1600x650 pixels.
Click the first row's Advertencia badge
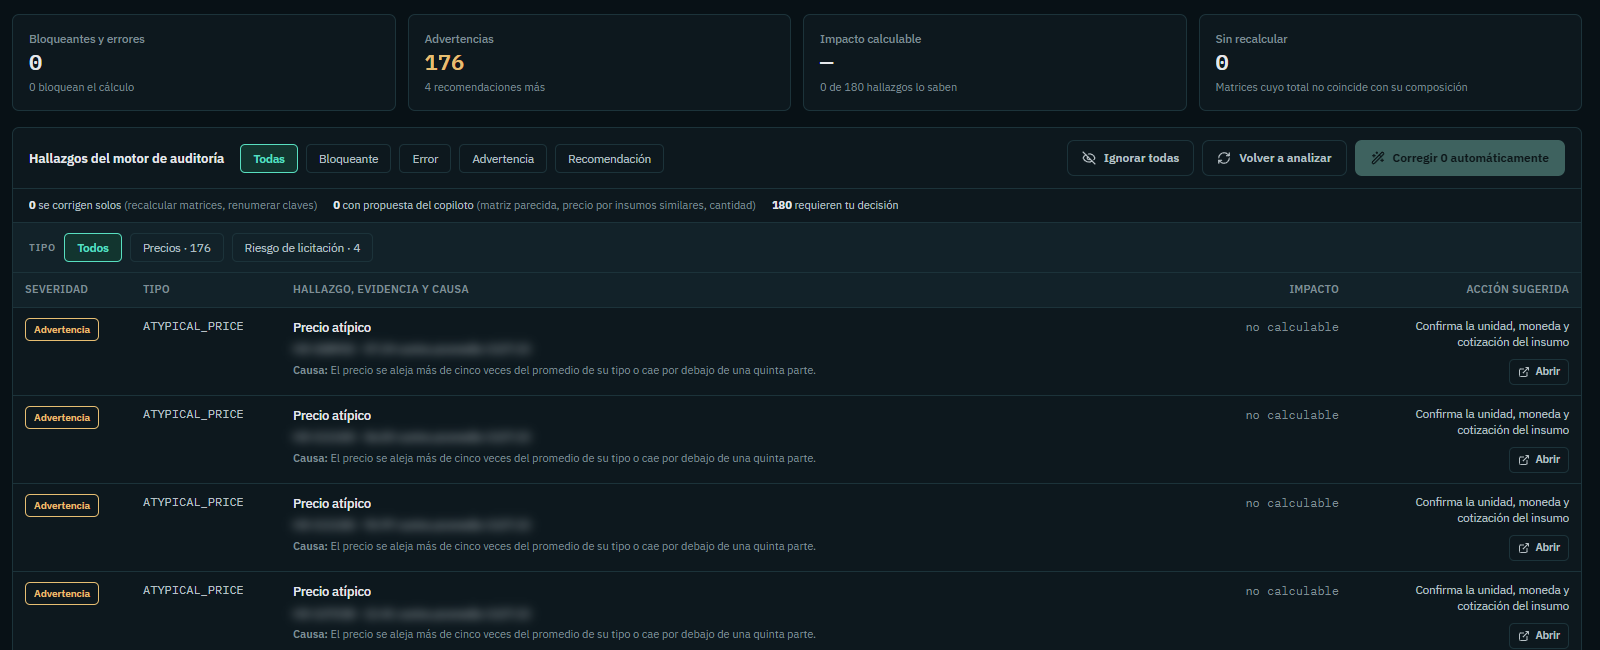(x=62, y=330)
